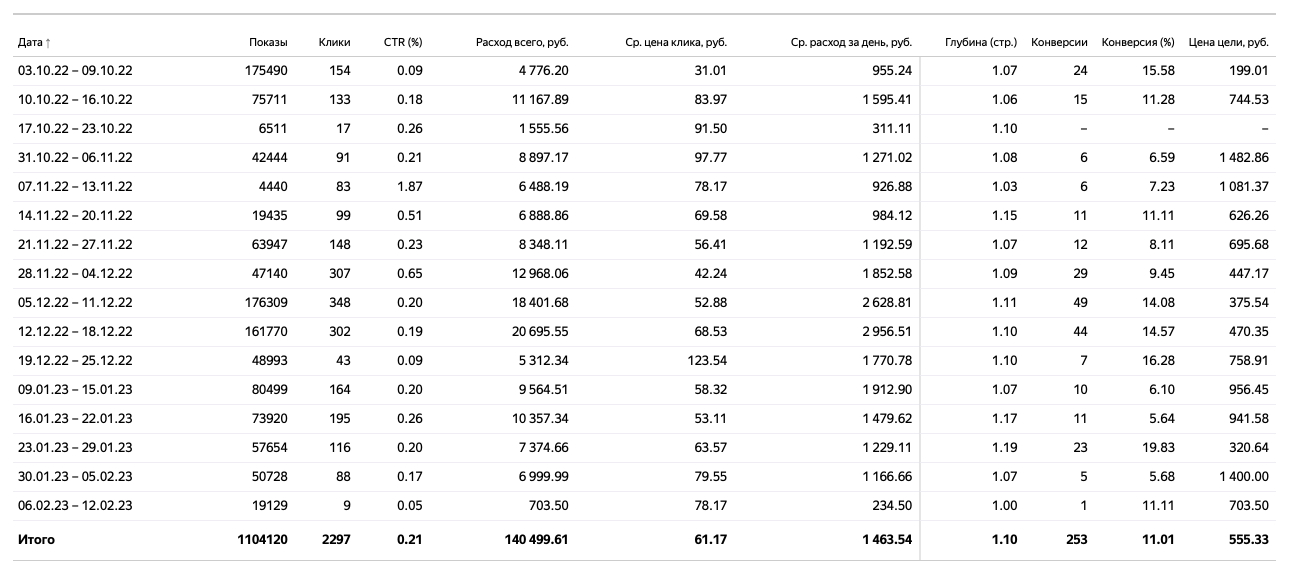1301x577 pixels.
Task: Click the sort arrow next to Дата
Action: (x=48, y=42)
